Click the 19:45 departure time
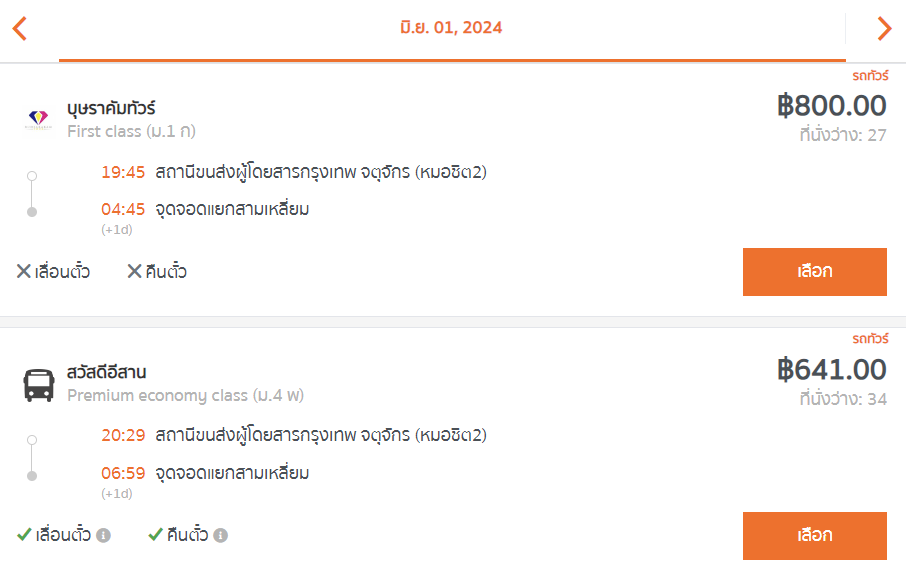 [x=123, y=172]
